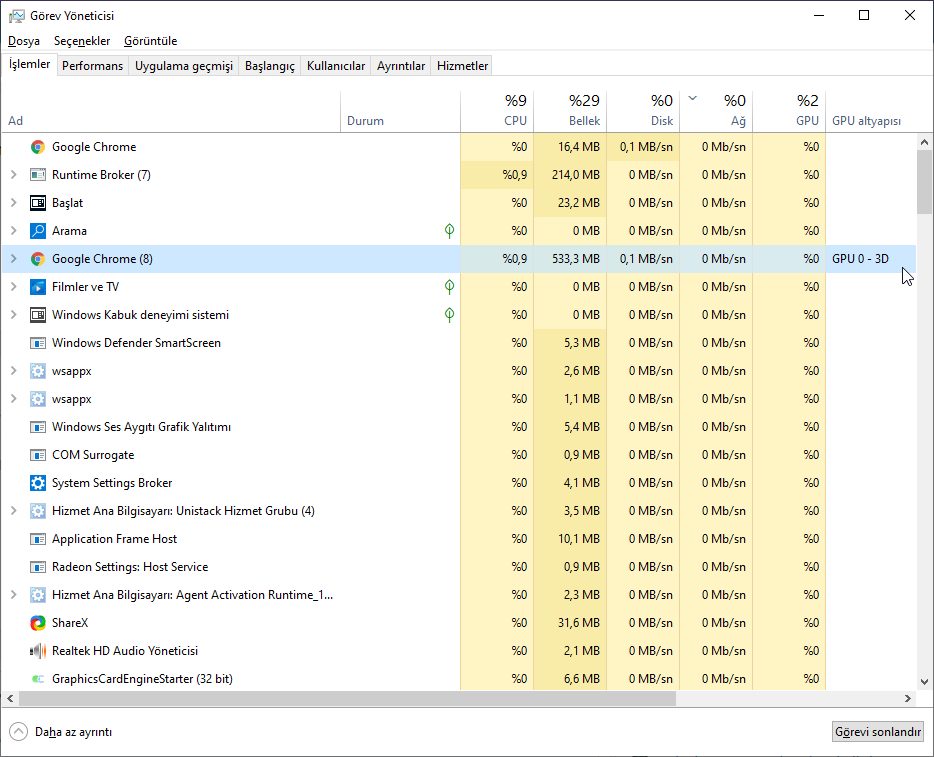Sort by the Ad column header
934x757 pixels.
[171, 111]
